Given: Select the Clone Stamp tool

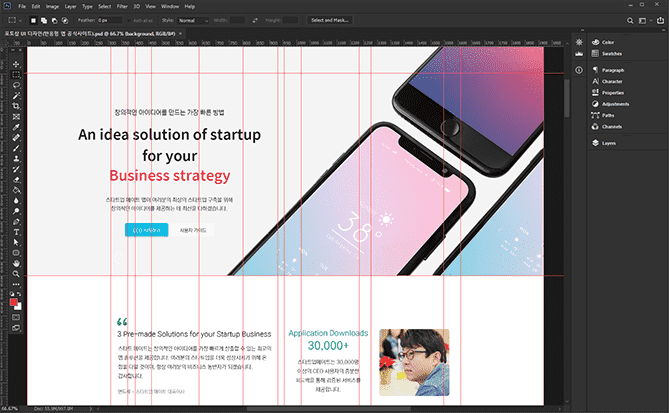Looking at the screenshot, I should click(x=16, y=158).
